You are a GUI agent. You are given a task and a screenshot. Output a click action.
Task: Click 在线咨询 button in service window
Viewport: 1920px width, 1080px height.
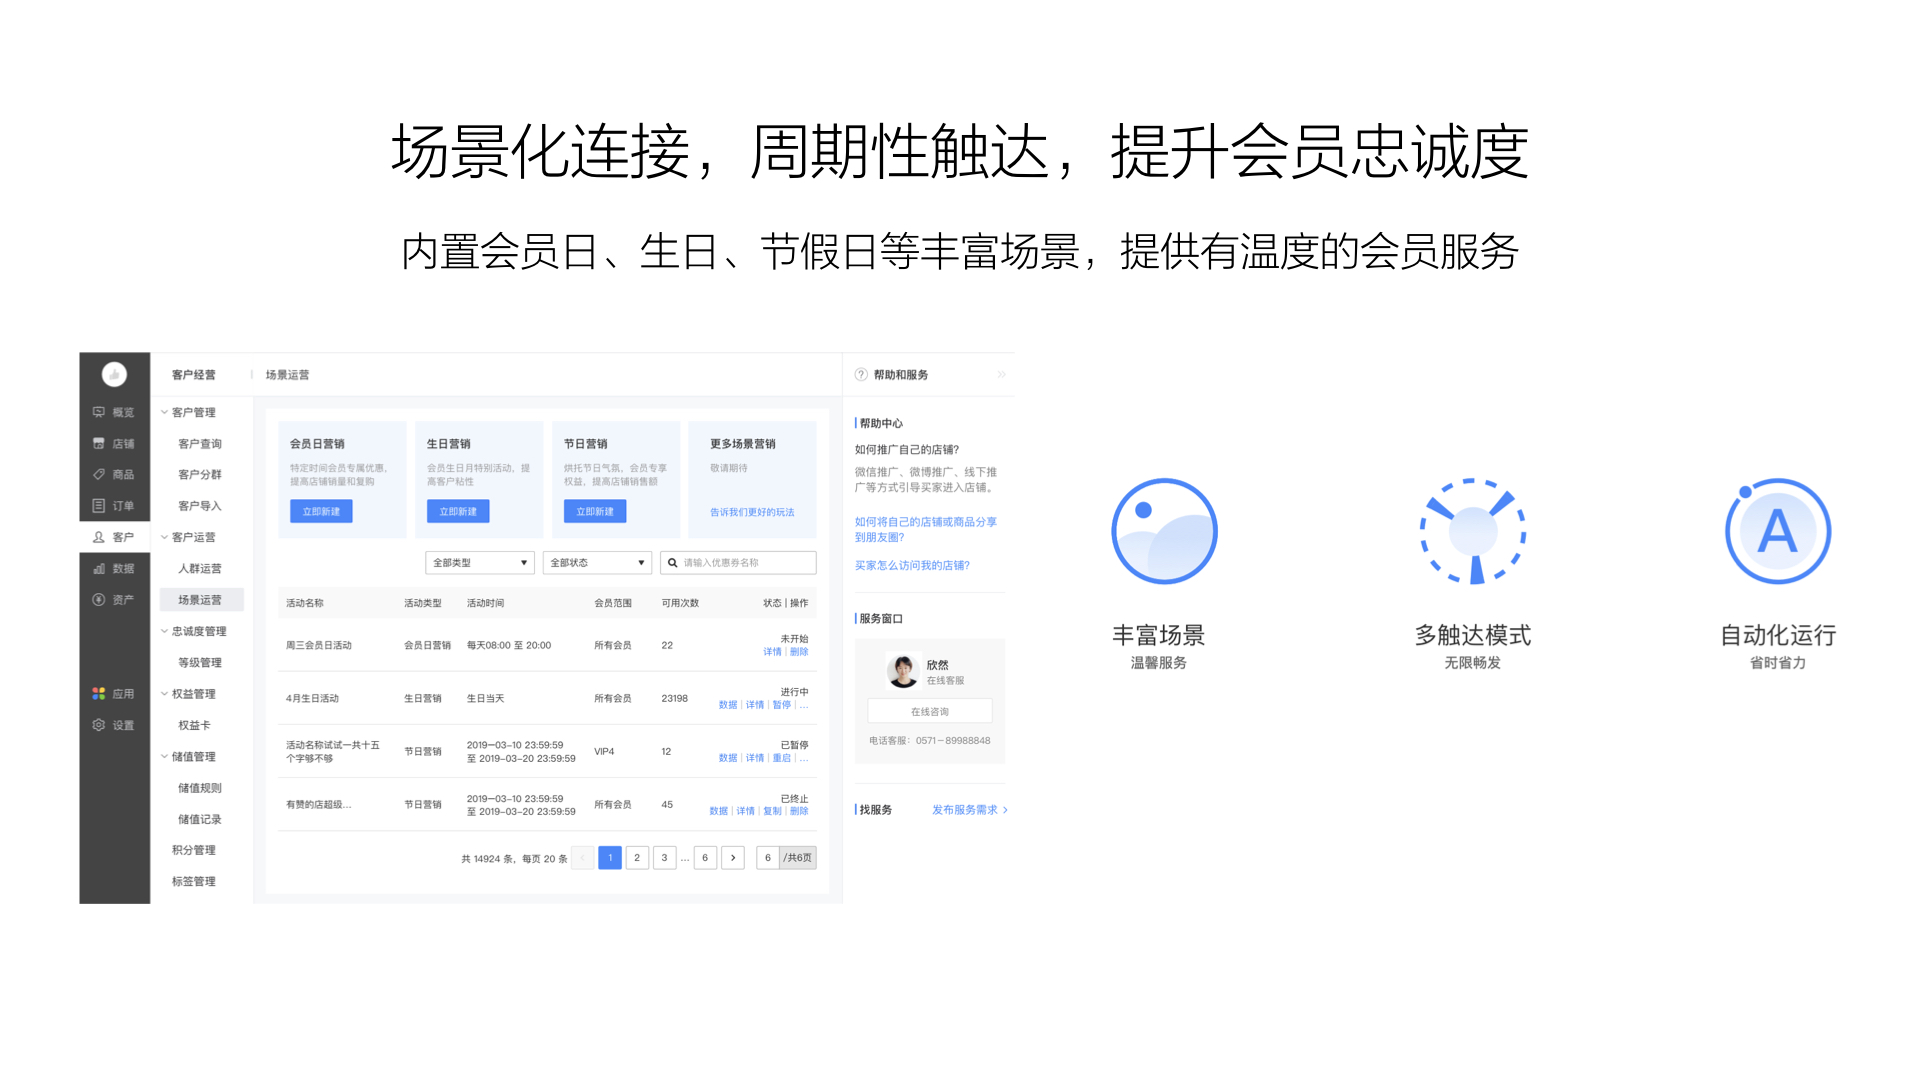(x=929, y=711)
